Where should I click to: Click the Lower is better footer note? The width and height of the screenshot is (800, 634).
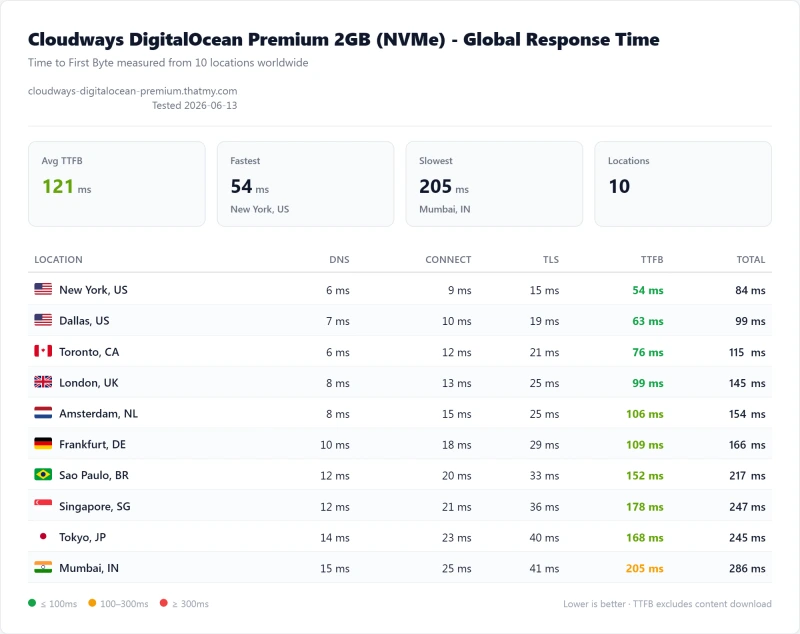click(667, 604)
